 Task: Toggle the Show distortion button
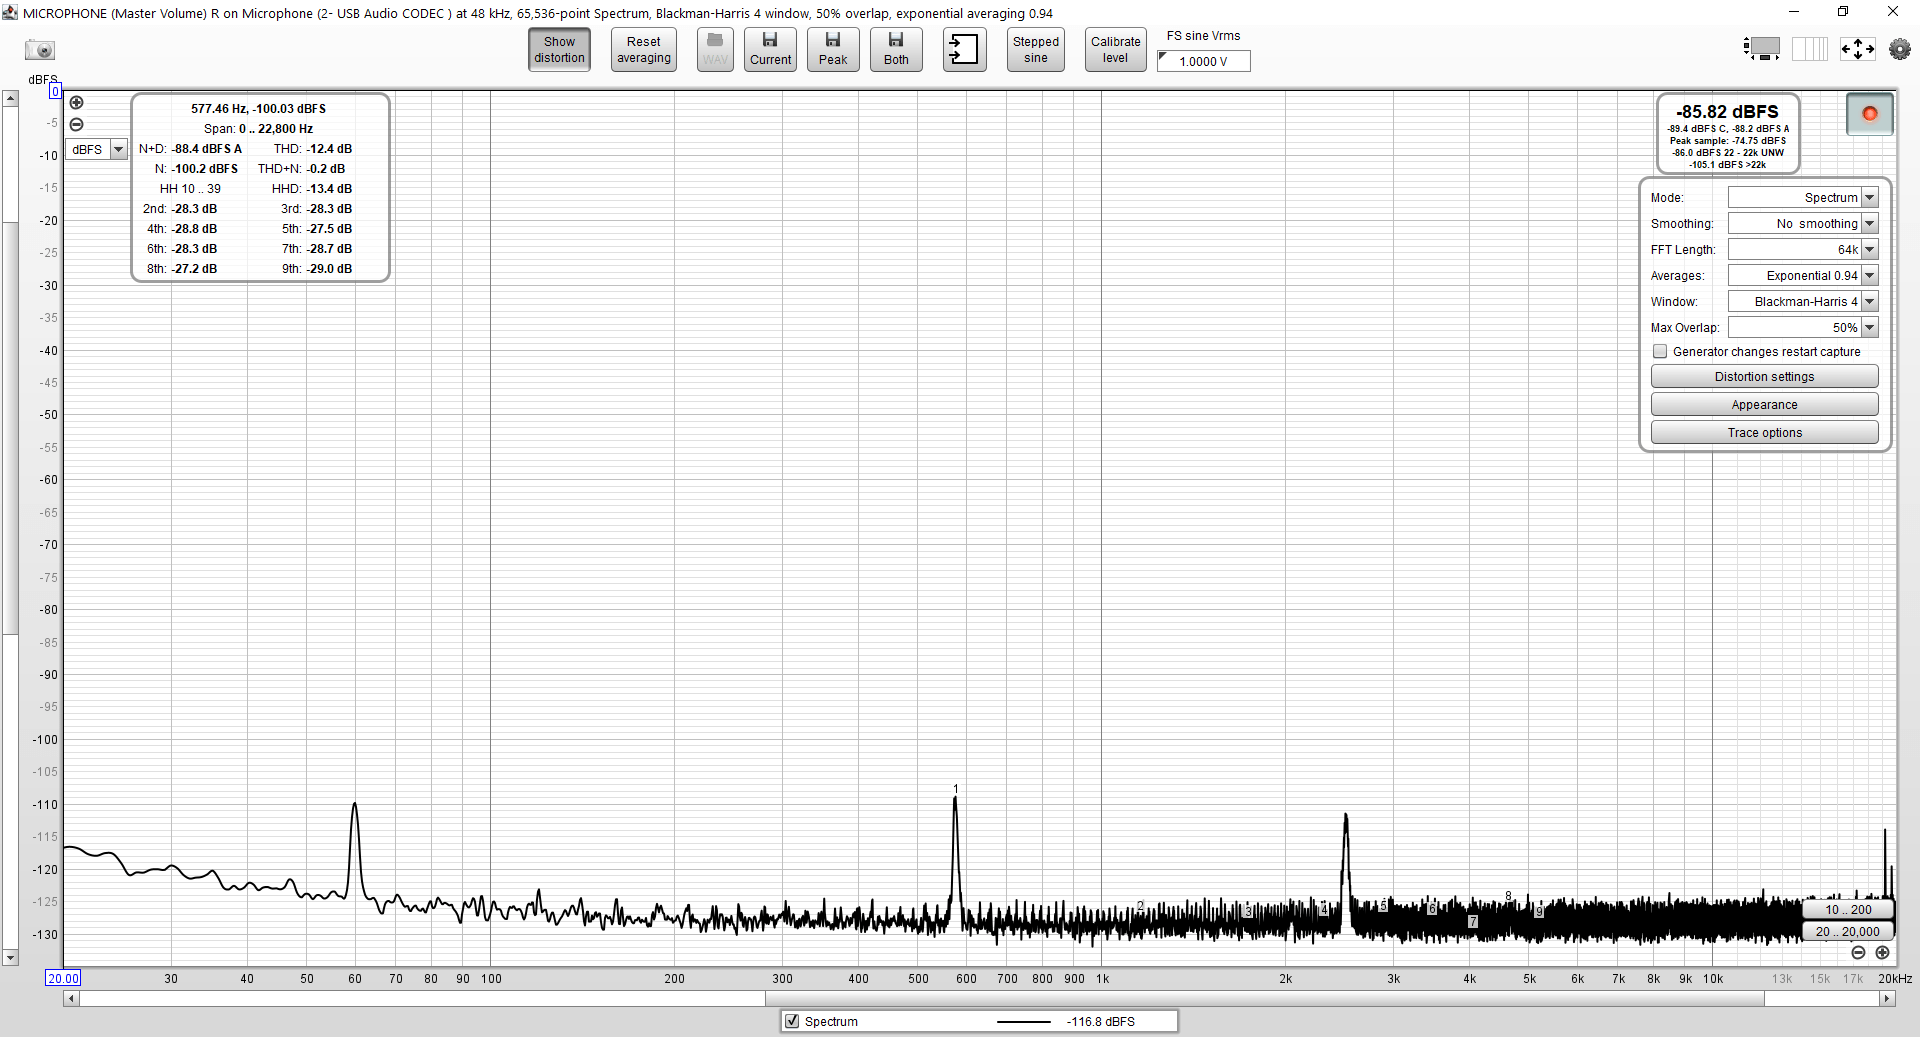(559, 49)
